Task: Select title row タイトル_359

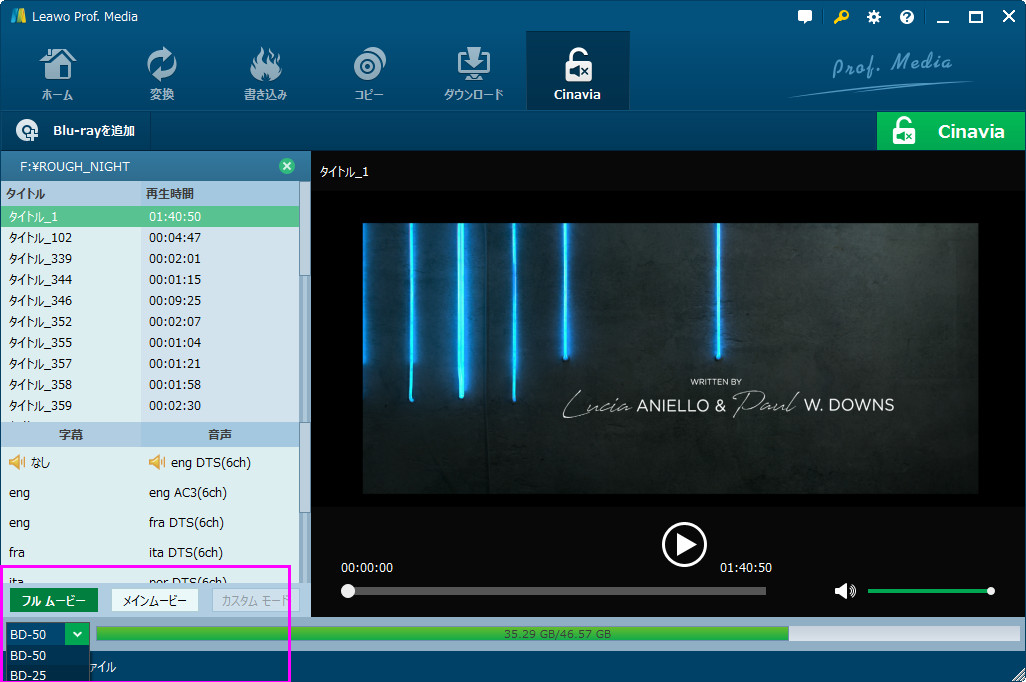Action: (x=150, y=405)
